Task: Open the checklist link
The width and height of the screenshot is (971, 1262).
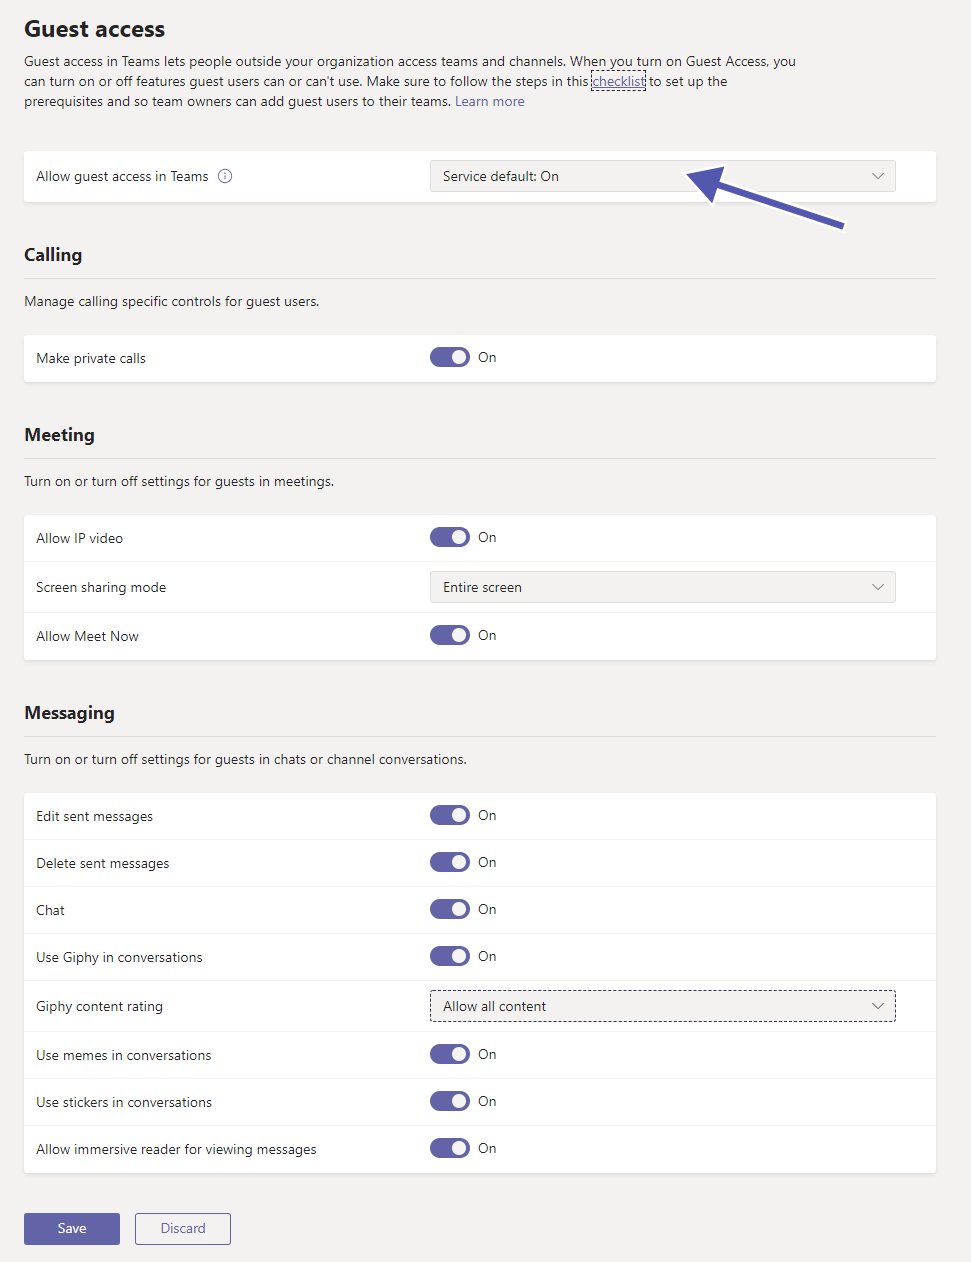Action: (x=618, y=81)
